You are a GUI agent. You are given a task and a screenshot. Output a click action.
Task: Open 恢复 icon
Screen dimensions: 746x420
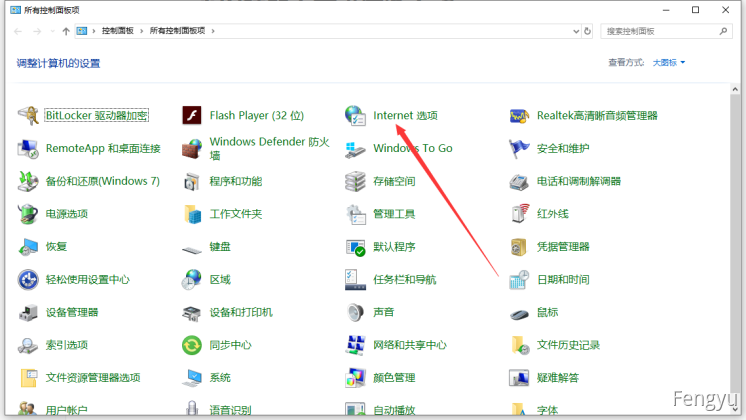pyautogui.click(x=28, y=247)
